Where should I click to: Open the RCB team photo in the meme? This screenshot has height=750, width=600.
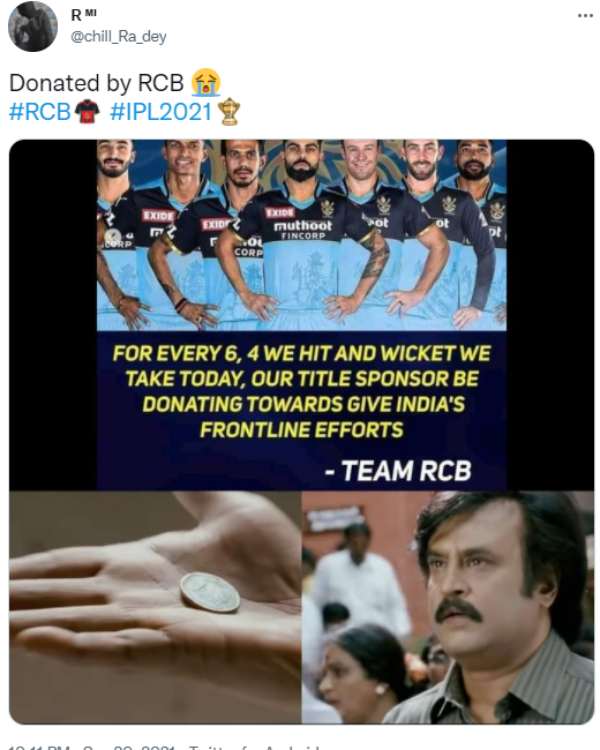pyautogui.click(x=301, y=235)
